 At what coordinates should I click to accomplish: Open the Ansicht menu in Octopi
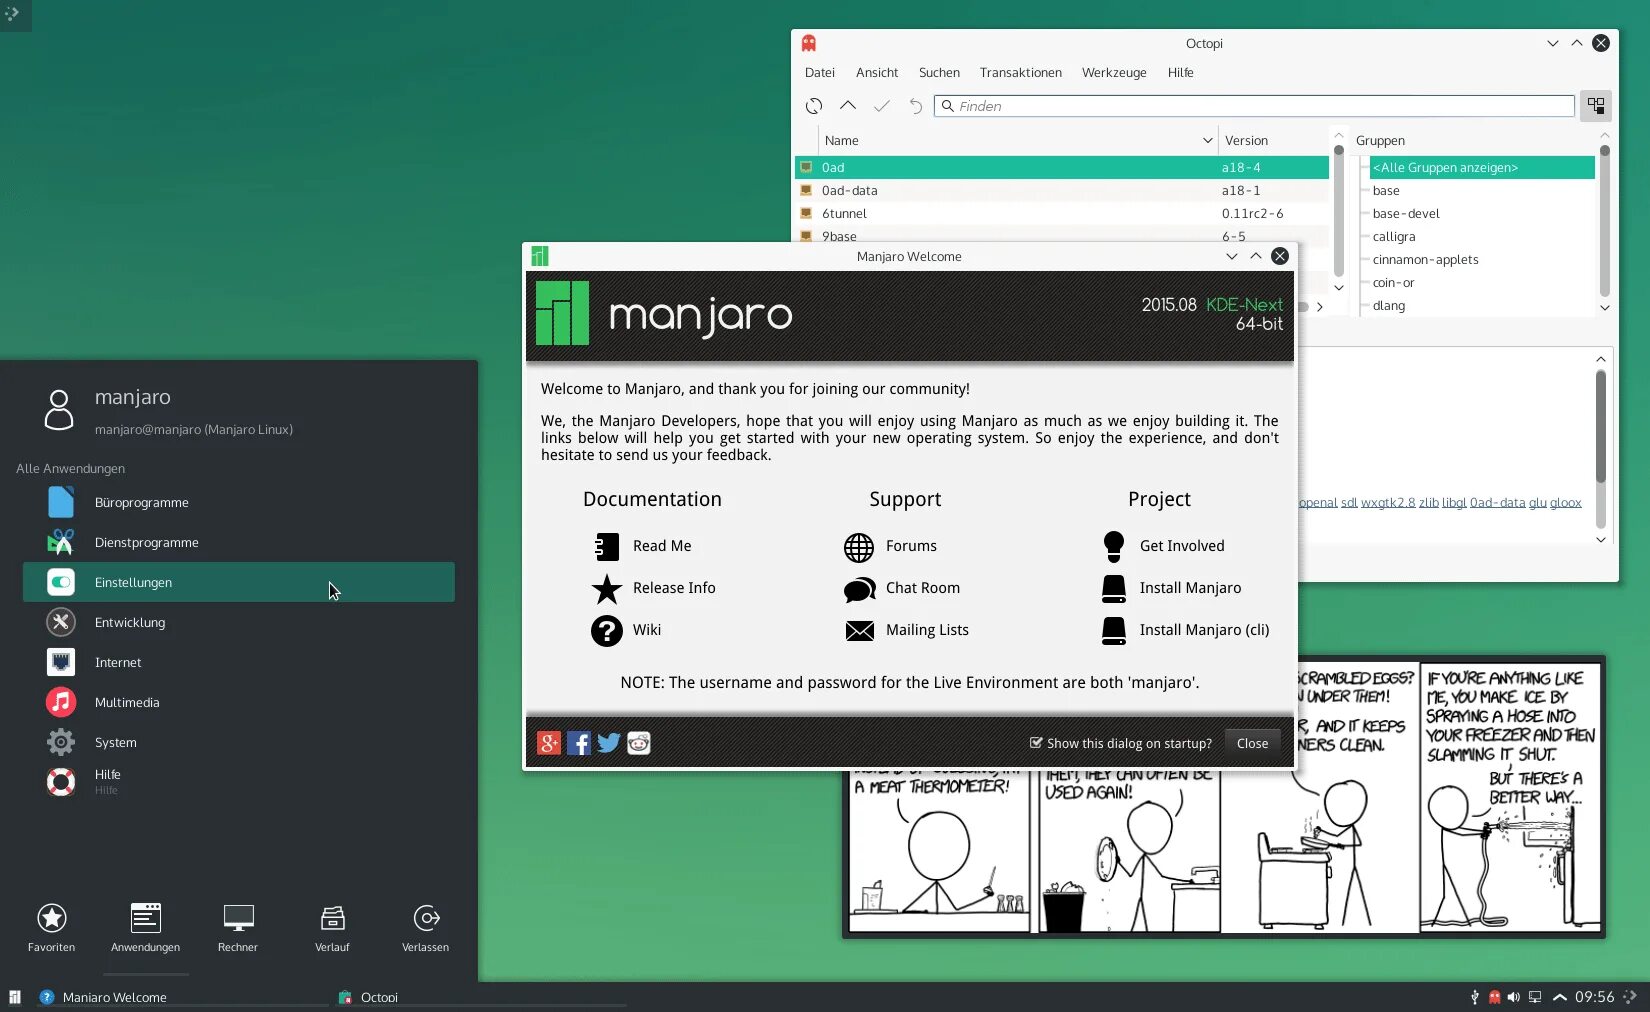coord(877,73)
